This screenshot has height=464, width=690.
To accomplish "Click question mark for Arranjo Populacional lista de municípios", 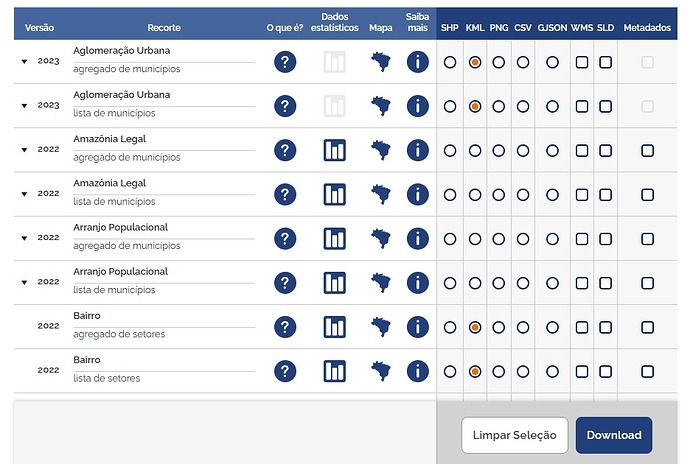I will pyautogui.click(x=285, y=283).
